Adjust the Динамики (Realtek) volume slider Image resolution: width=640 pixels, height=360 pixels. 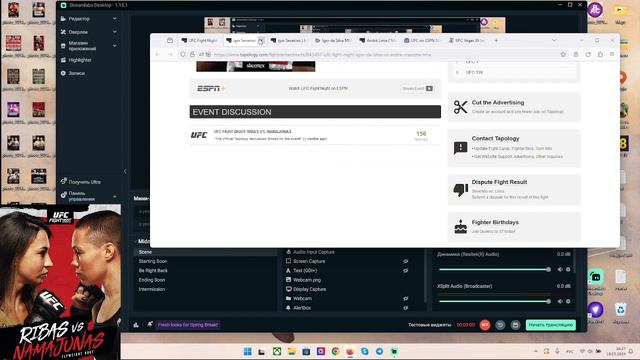(x=494, y=269)
